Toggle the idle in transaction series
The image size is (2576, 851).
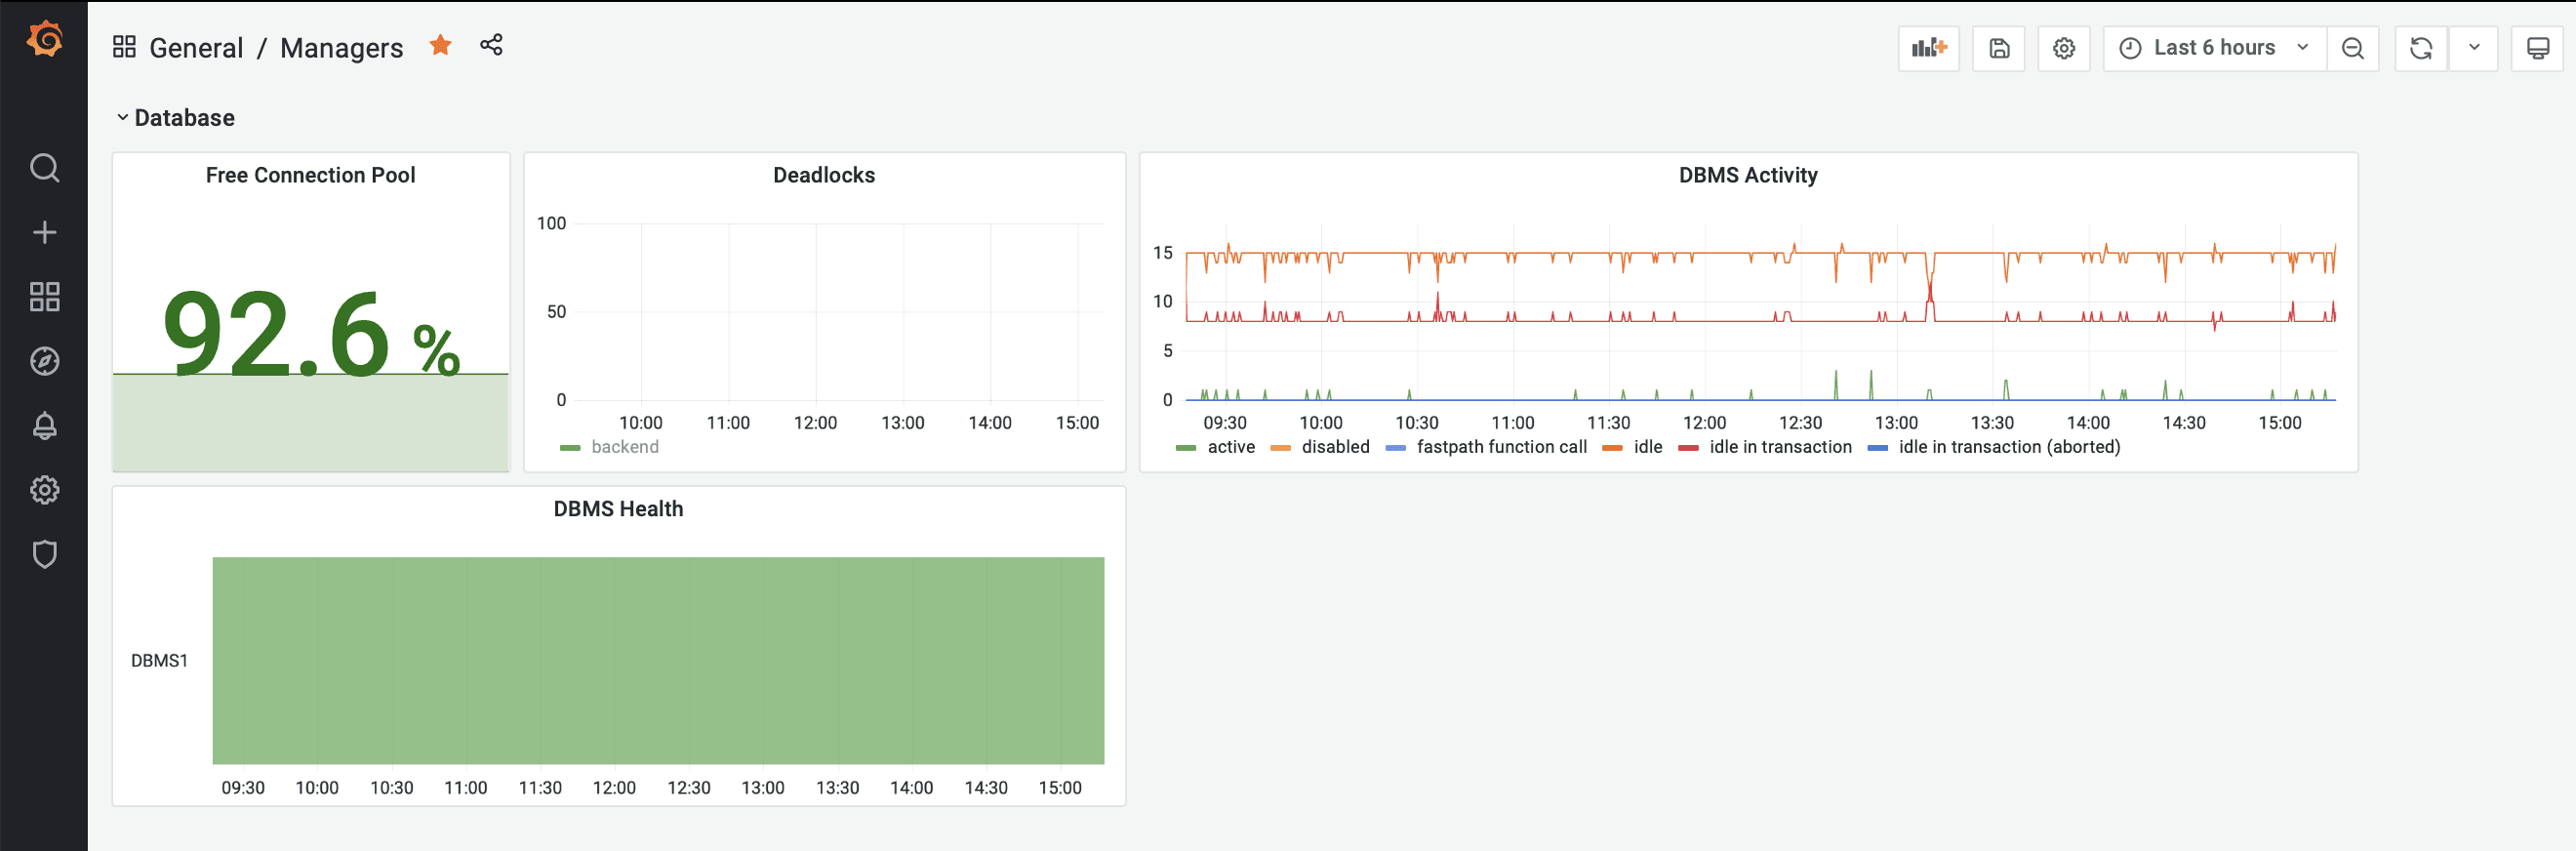(1780, 447)
